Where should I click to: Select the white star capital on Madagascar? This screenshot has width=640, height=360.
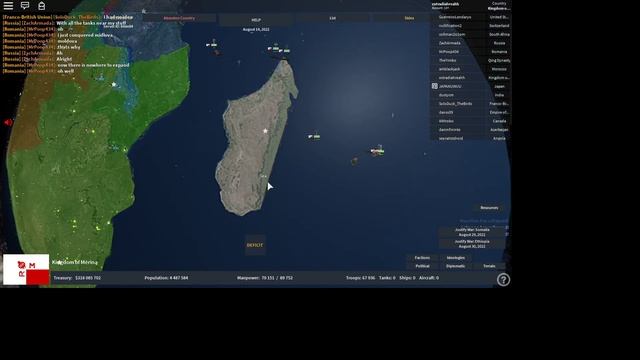[265, 131]
